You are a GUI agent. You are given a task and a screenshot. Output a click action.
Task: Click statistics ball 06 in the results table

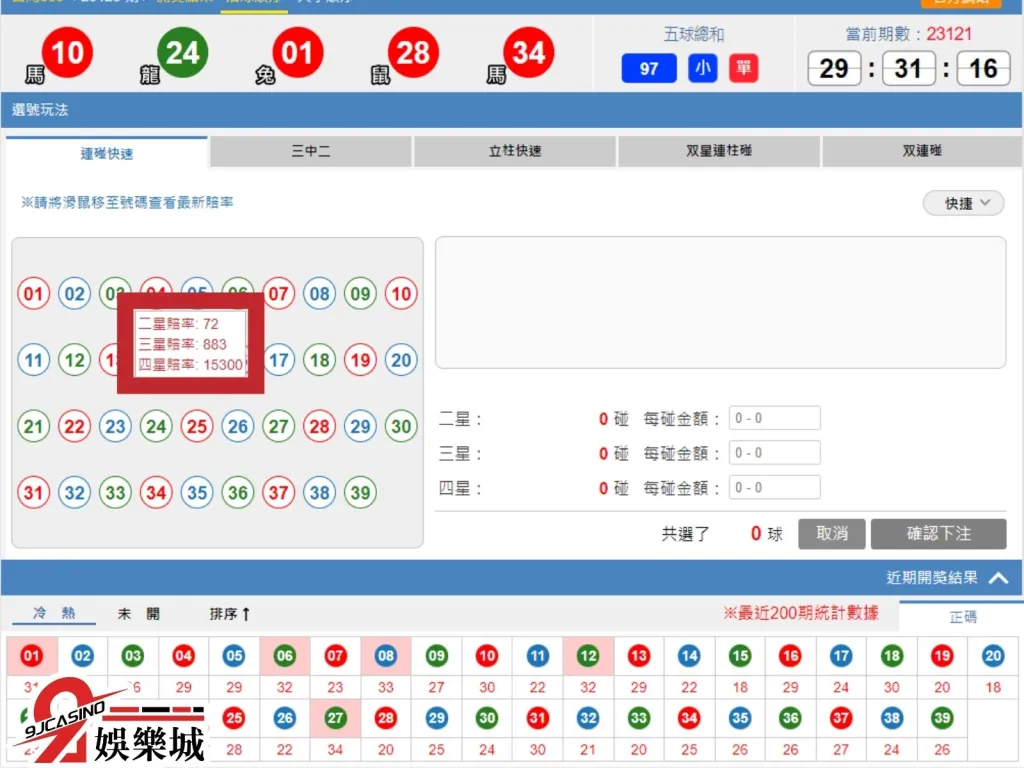[285, 656]
